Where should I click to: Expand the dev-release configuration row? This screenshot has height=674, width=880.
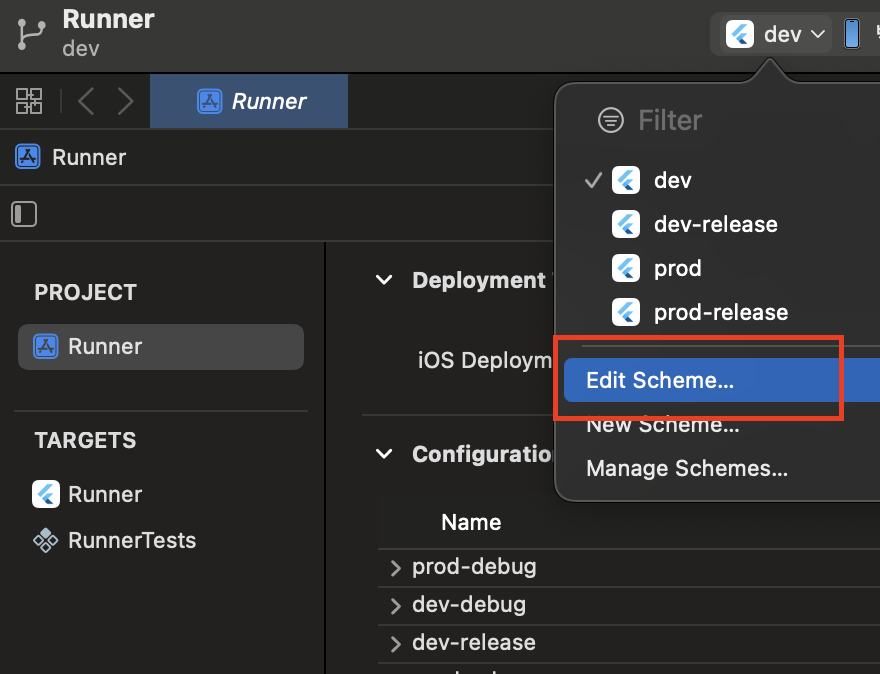(x=396, y=644)
